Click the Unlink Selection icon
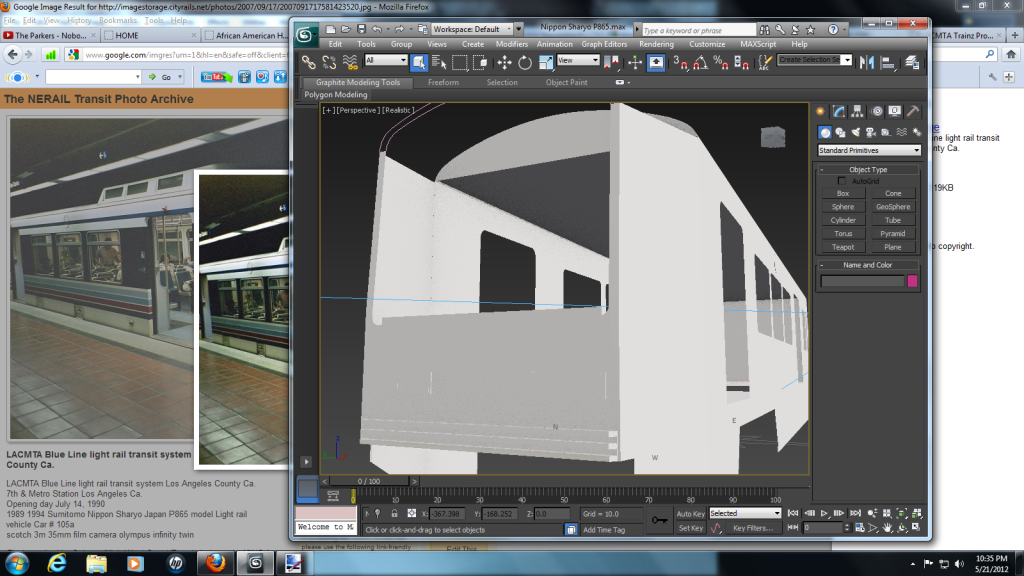 pyautogui.click(x=329, y=63)
